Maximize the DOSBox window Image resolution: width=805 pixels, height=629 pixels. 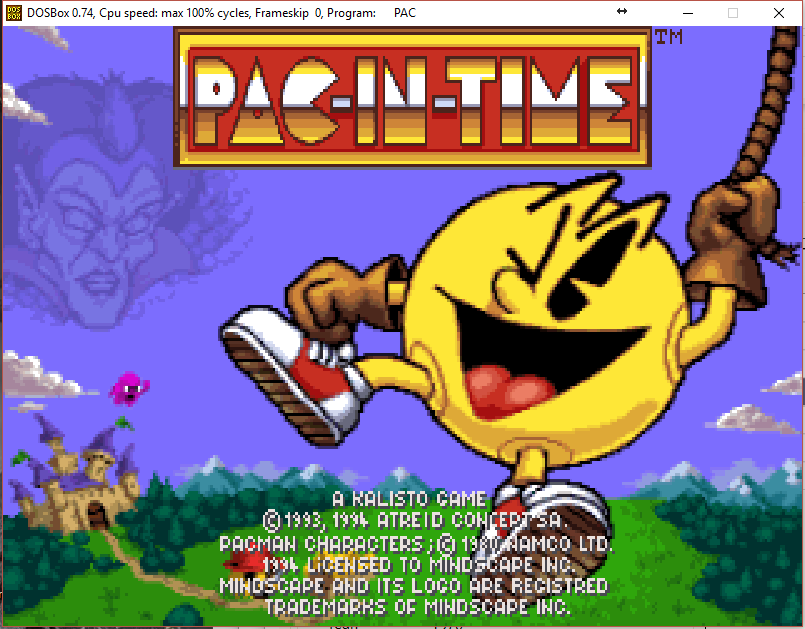tap(733, 13)
